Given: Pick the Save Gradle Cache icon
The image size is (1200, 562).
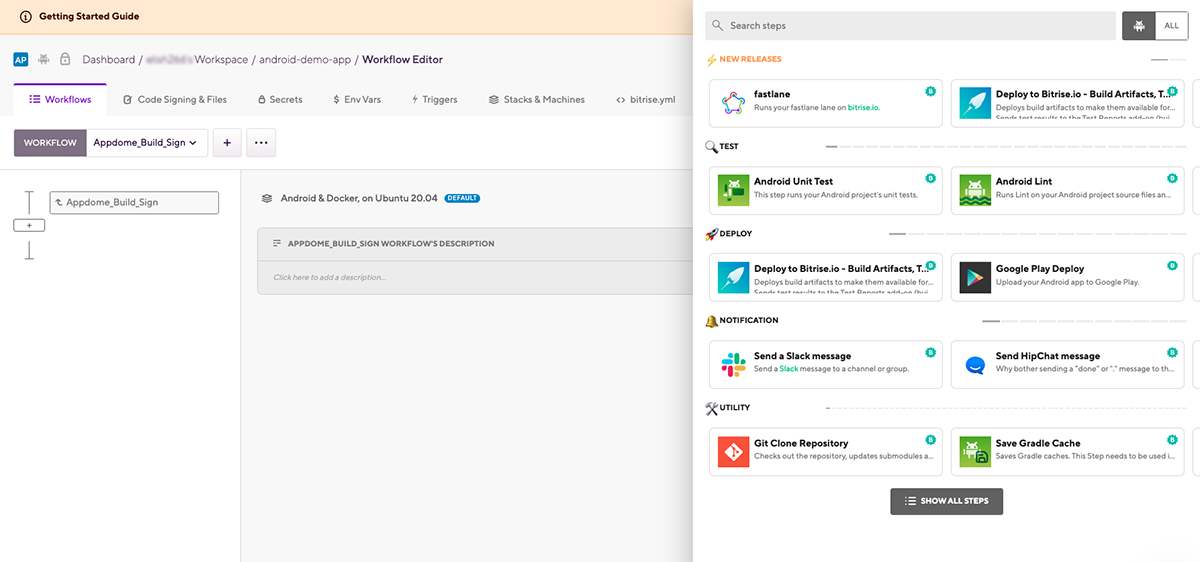Looking at the screenshot, I should point(975,452).
